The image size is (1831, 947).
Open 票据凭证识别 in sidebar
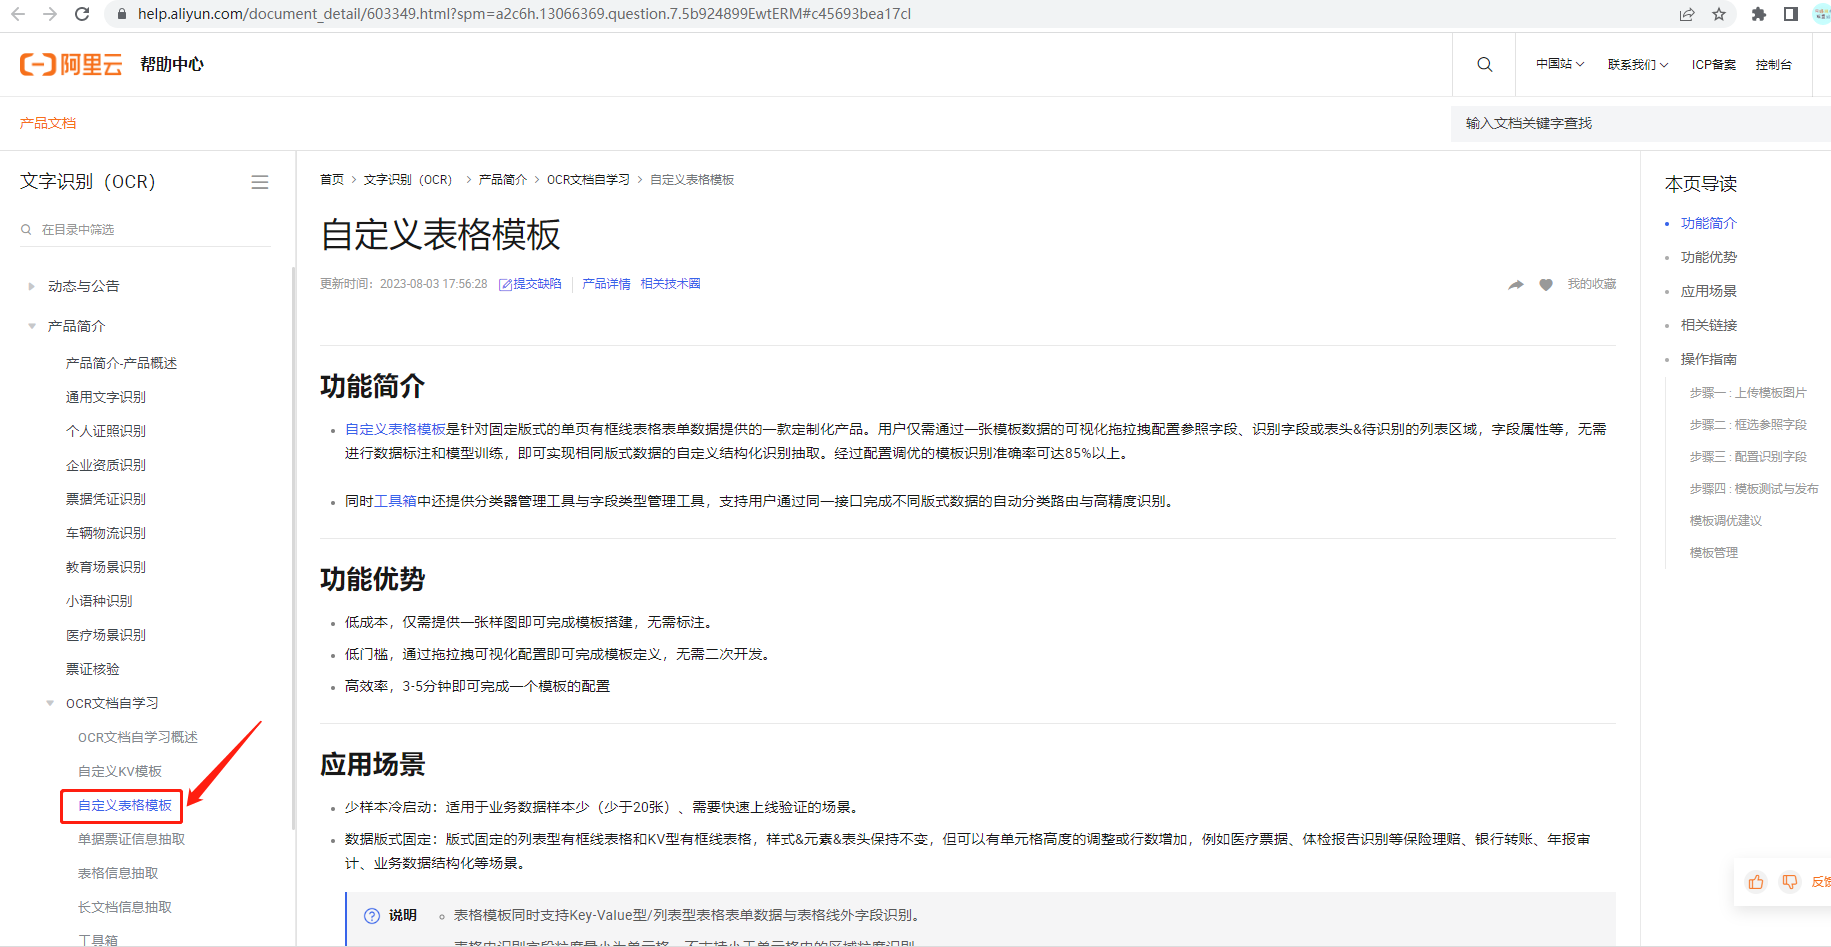(x=106, y=499)
